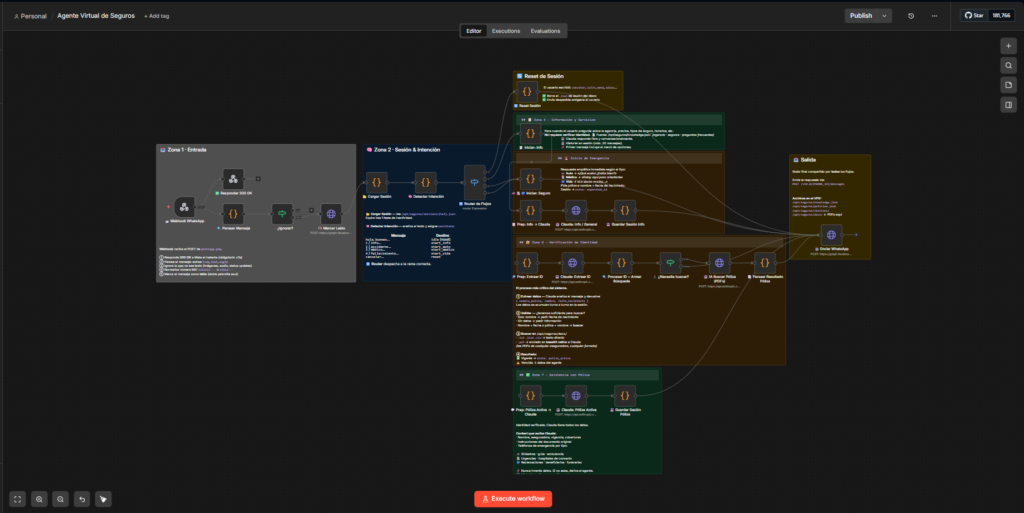Click the workflow name Agente Virtual de Seguros
This screenshot has width=1024, height=513.
(97, 16)
